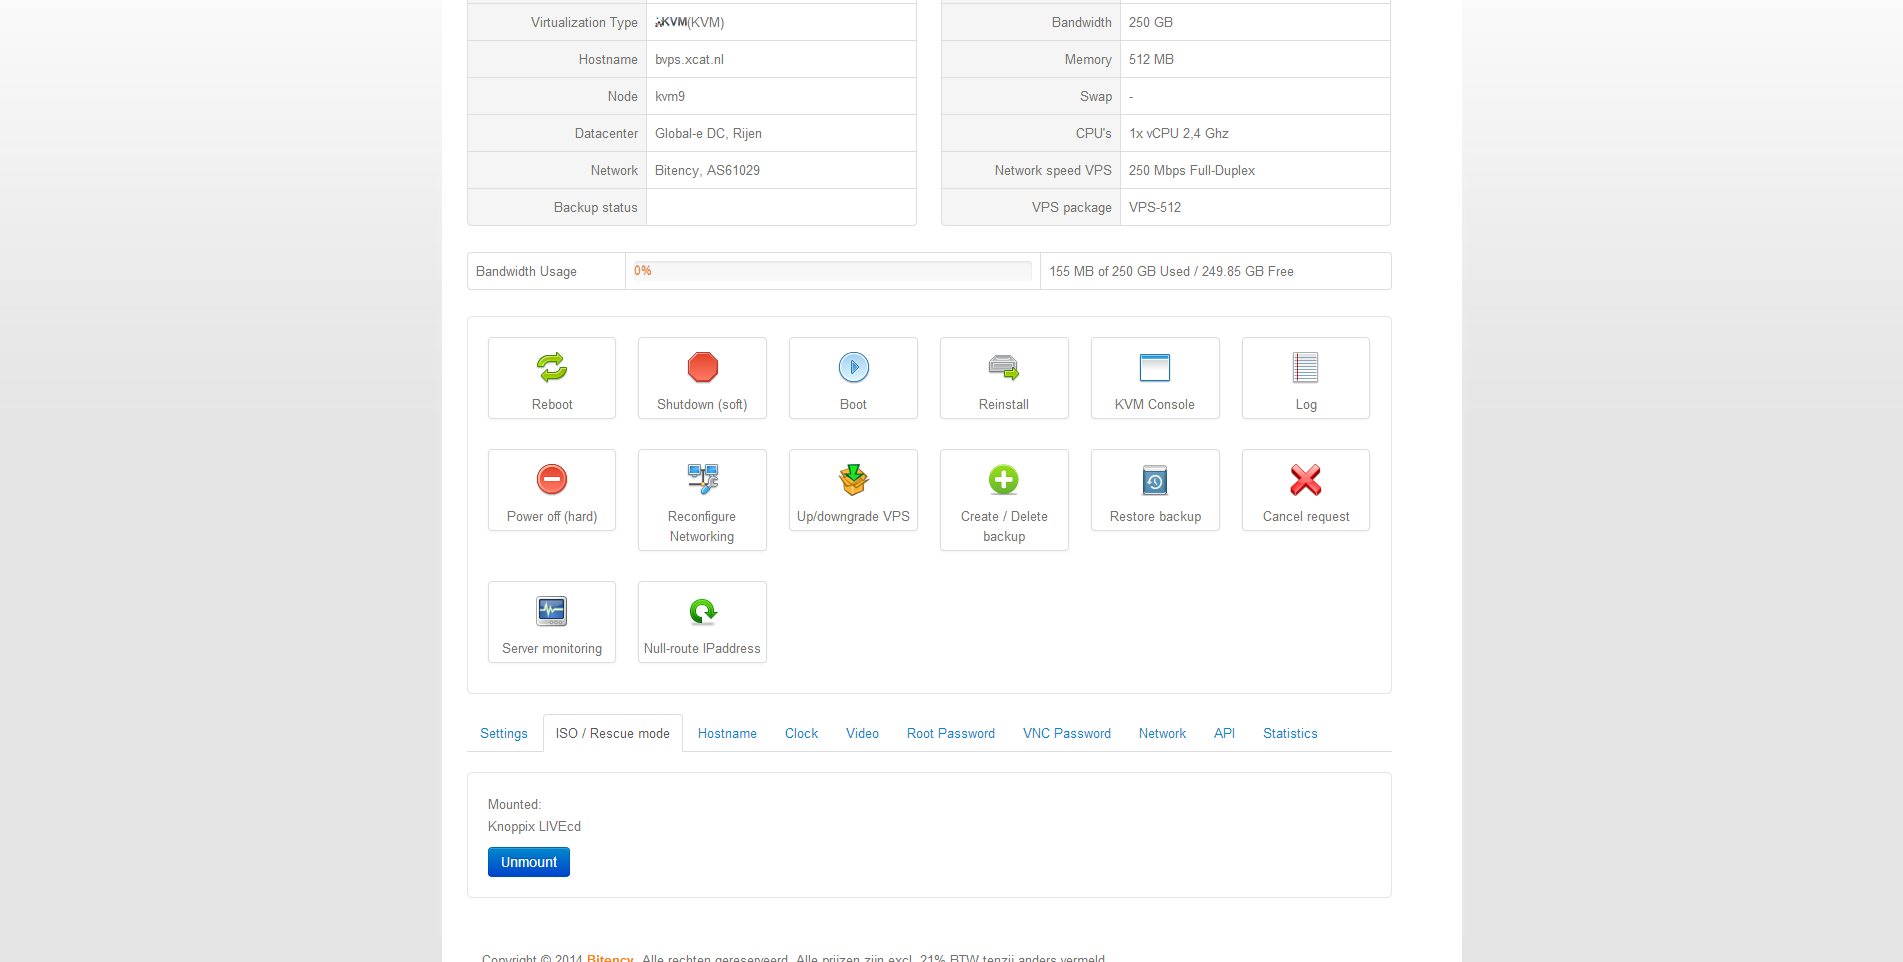Click the Power off (hard) icon
This screenshot has width=1903, height=962.
[552, 480]
